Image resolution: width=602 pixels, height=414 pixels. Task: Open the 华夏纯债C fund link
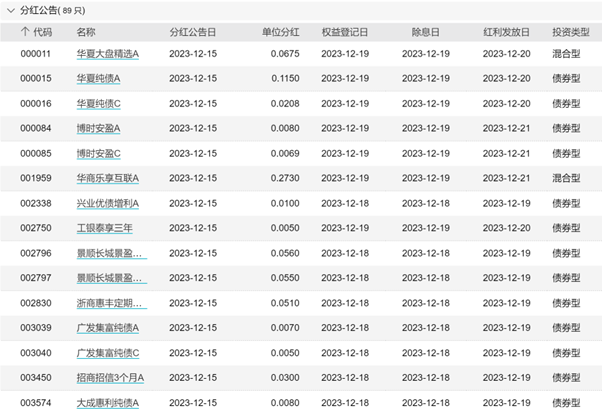point(98,104)
